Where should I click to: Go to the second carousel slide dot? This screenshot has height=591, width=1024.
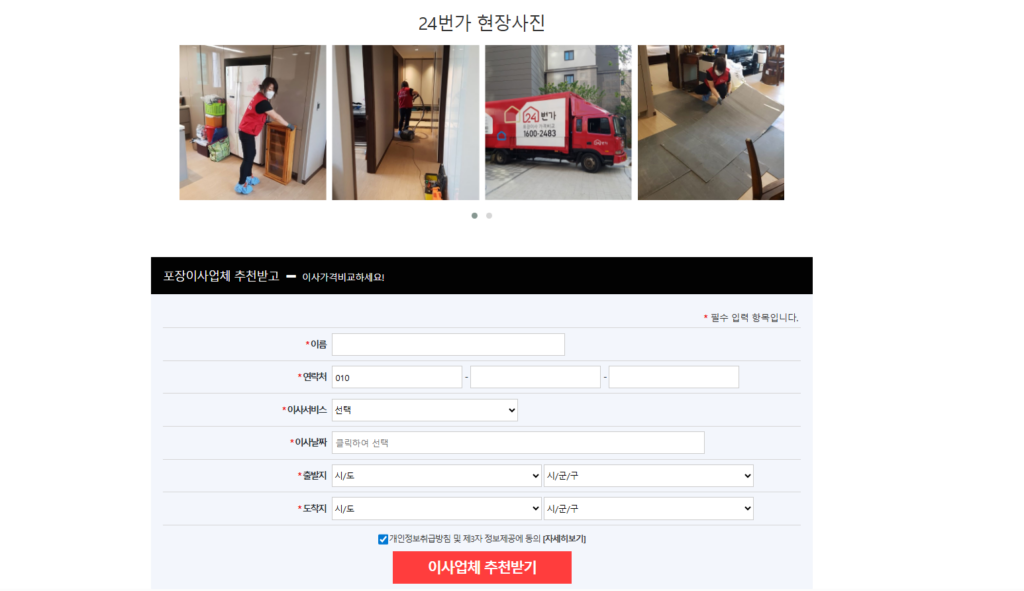(489, 216)
